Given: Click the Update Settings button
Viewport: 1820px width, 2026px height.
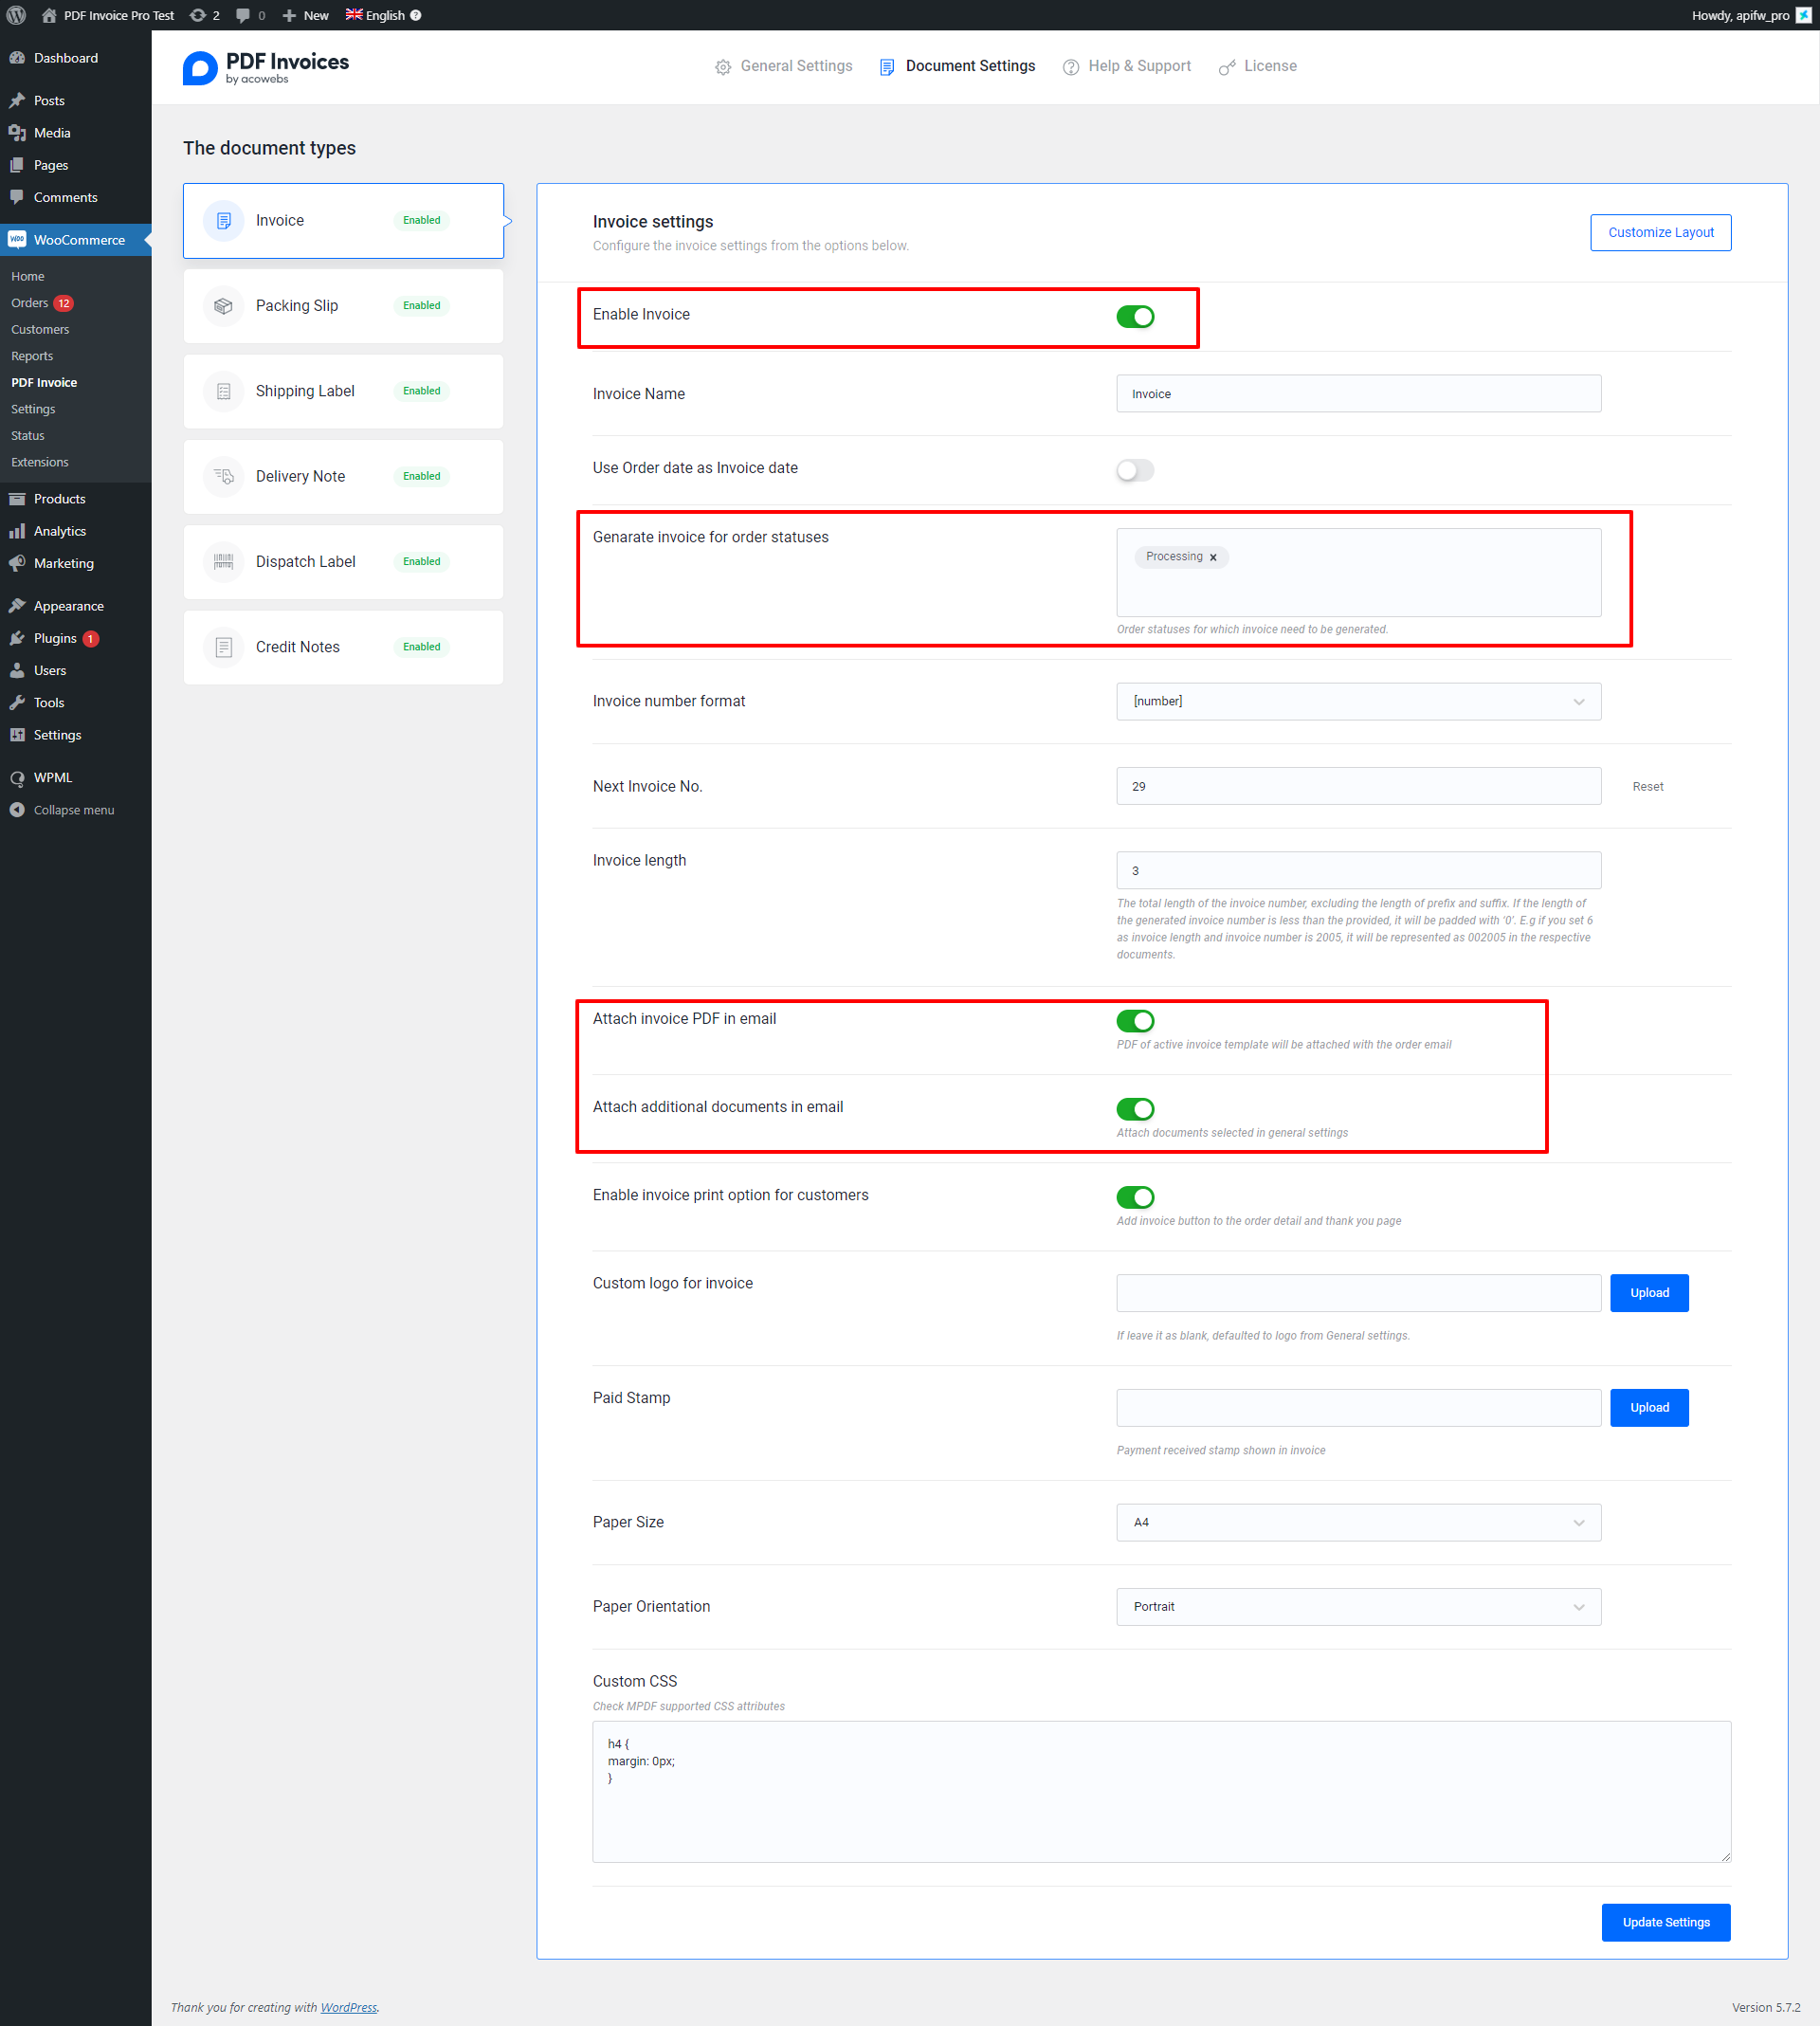Looking at the screenshot, I should point(1665,1922).
